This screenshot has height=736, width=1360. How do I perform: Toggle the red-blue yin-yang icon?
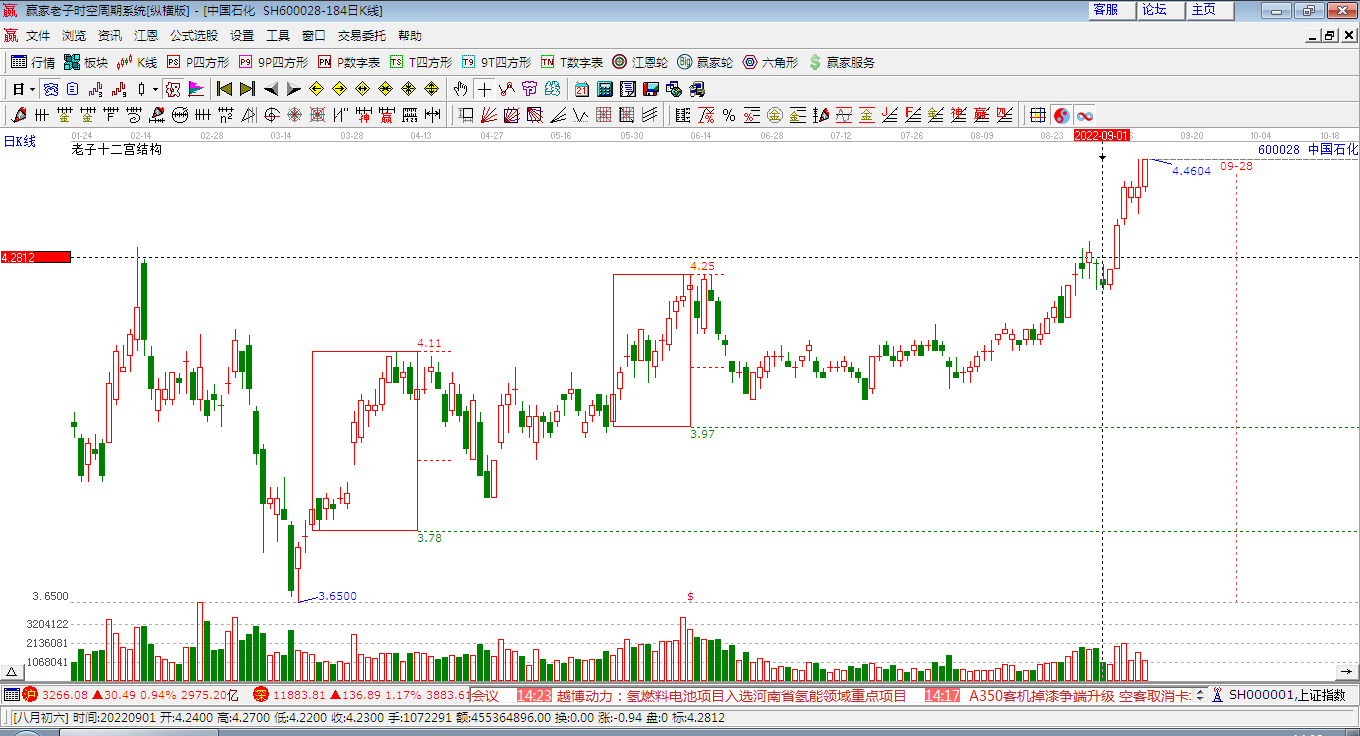pos(1061,115)
